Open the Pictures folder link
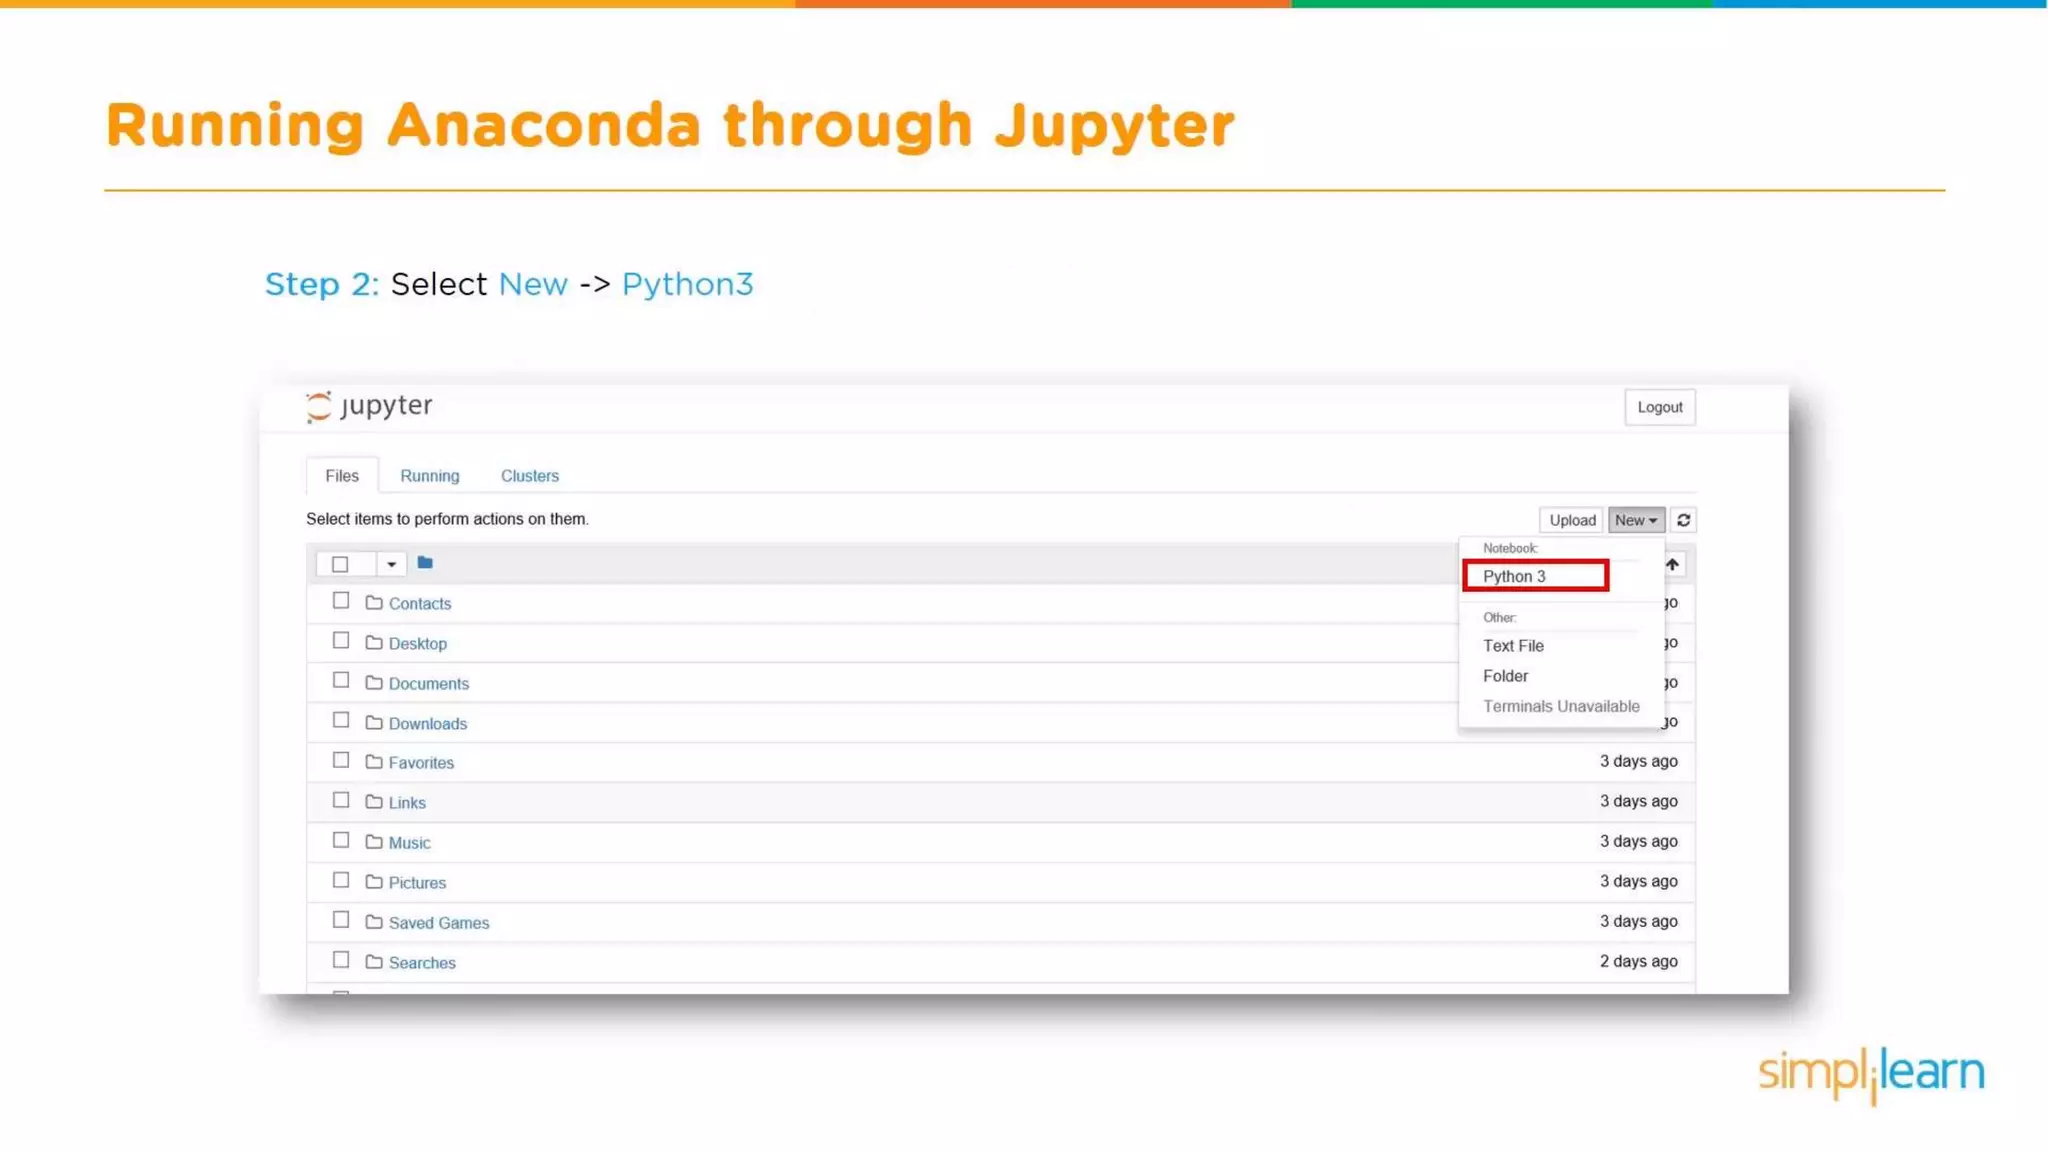2048x1152 pixels. (x=417, y=883)
